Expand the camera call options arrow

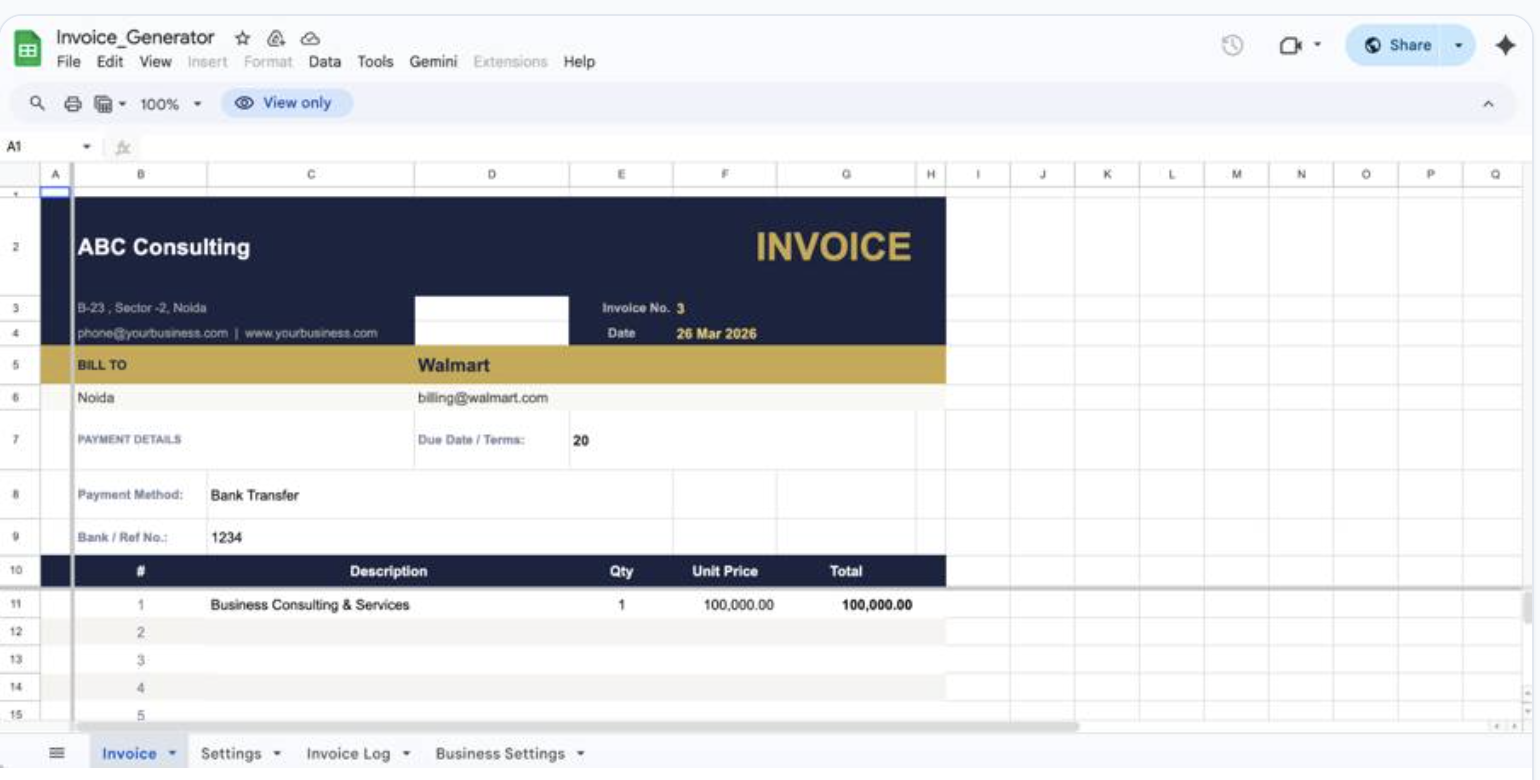pos(1317,45)
